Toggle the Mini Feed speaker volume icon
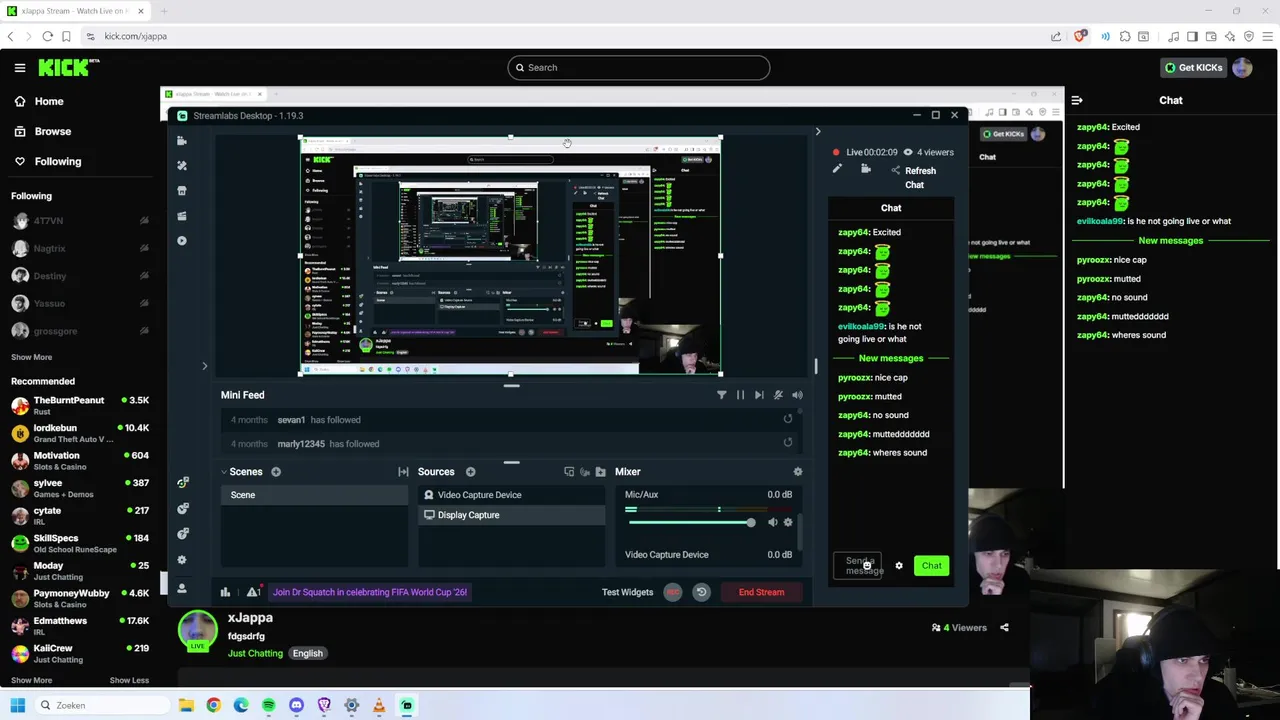The image size is (1280, 720). click(x=797, y=395)
